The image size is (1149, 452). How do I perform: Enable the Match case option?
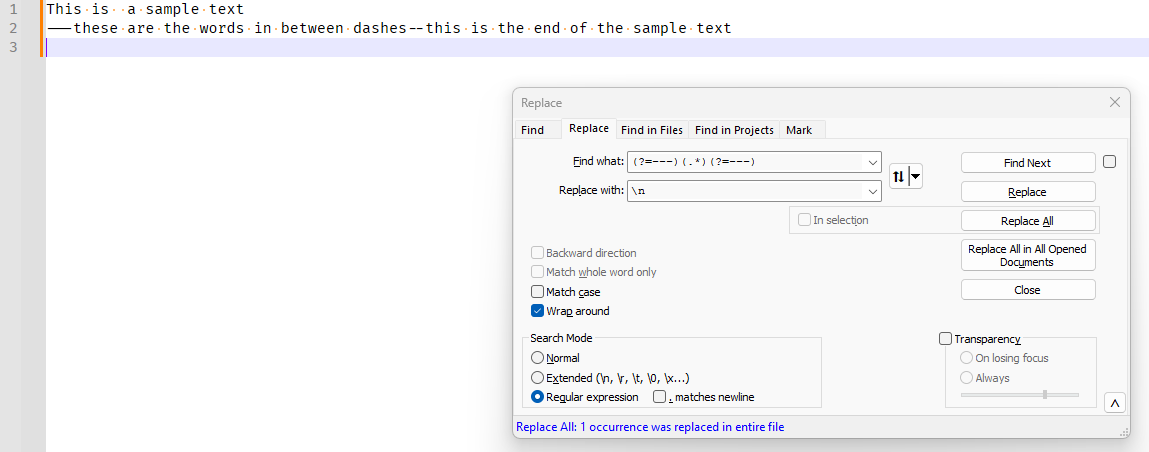[x=537, y=292]
